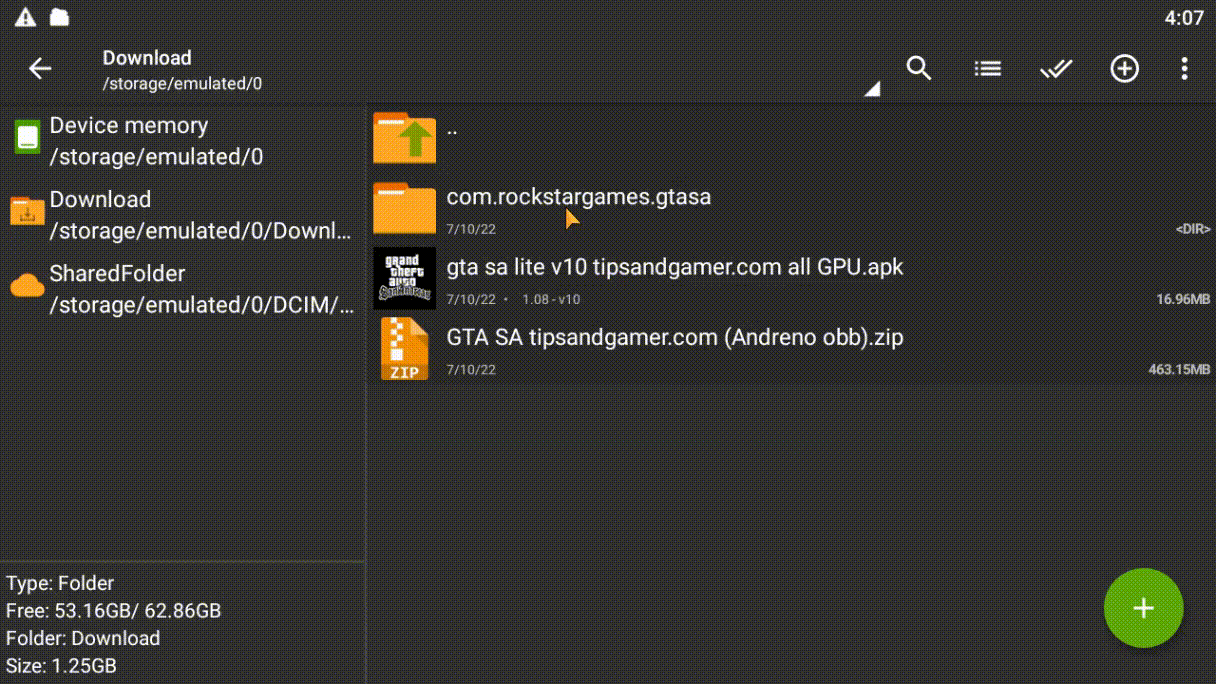Tap the green floating plus button
Viewport: 1216px width, 684px height.
click(1144, 608)
